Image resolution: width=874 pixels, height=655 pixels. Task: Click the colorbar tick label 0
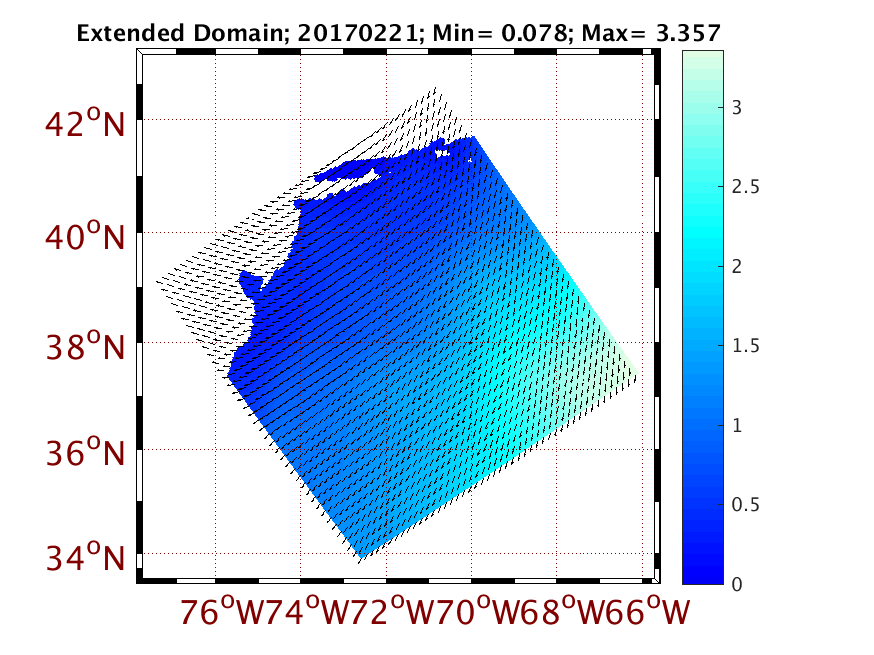[x=737, y=584]
